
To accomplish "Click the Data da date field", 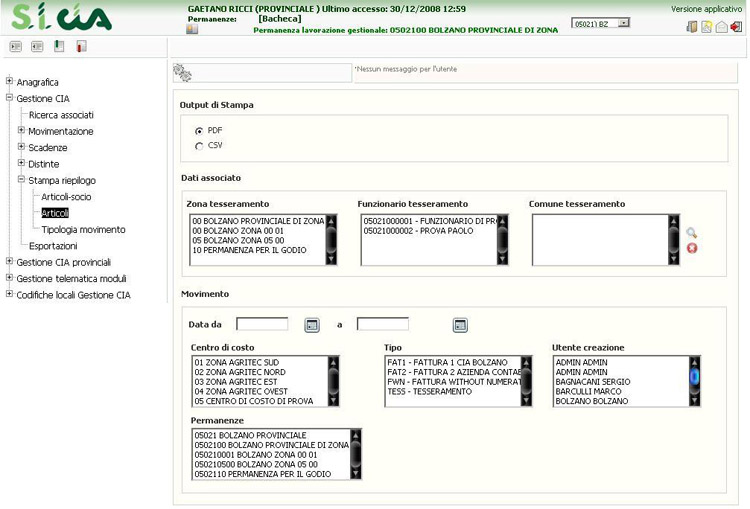I will (262, 324).
